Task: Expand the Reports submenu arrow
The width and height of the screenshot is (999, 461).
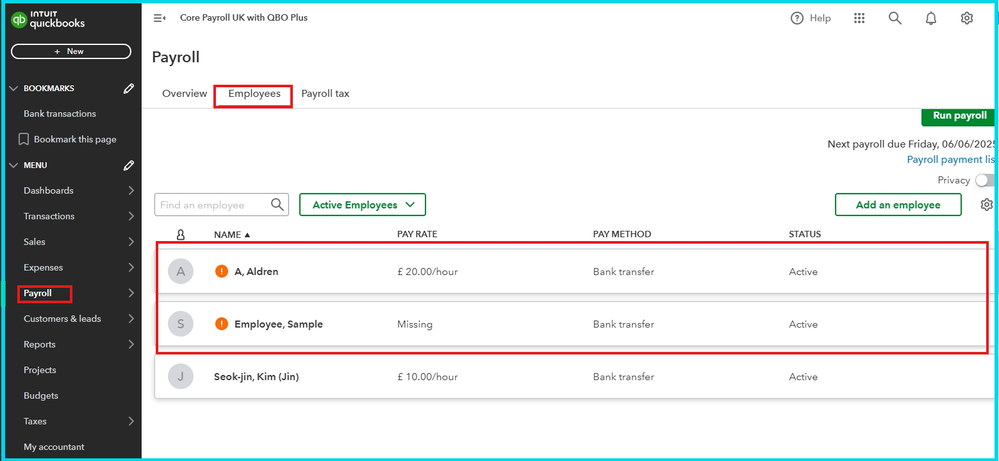Action: click(x=131, y=344)
